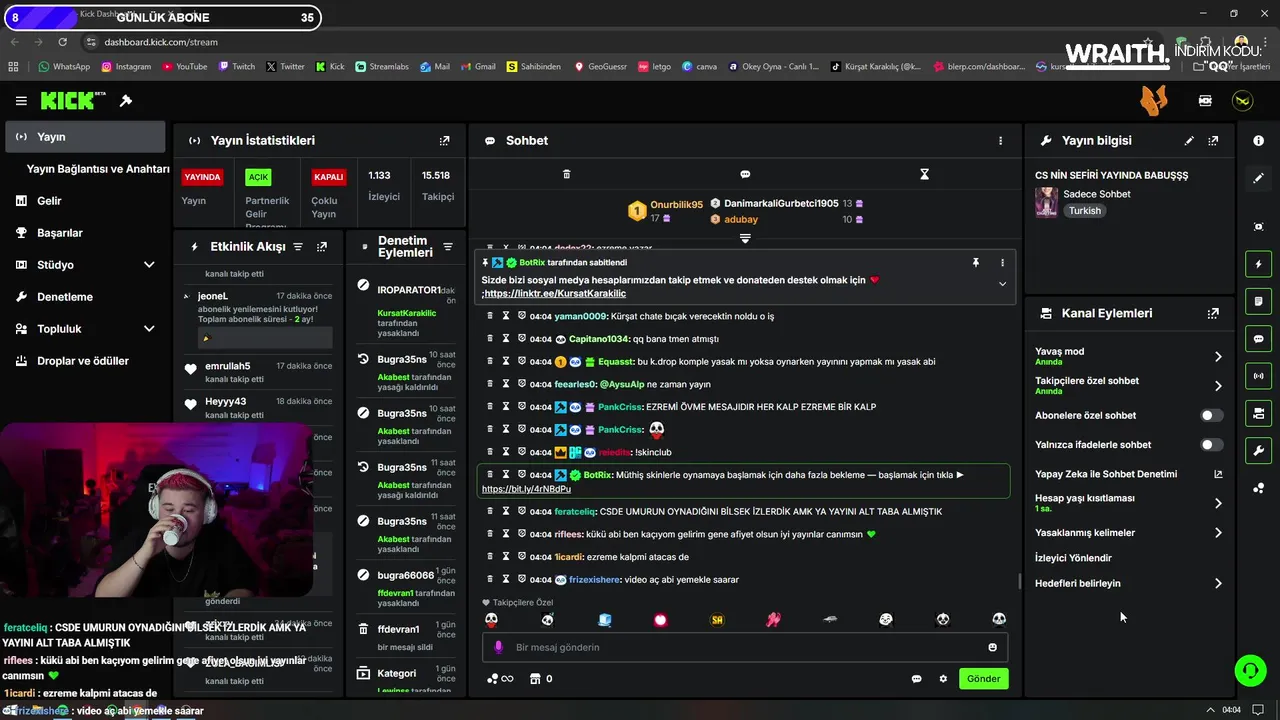
Task: Open Yavaş mod settings chevron
Action: tap(1217, 356)
